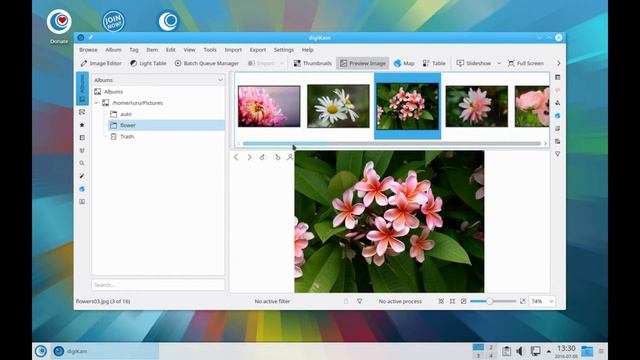This screenshot has height=360, width=640.
Task: Go forward to the next image in preview
Action: [249, 157]
